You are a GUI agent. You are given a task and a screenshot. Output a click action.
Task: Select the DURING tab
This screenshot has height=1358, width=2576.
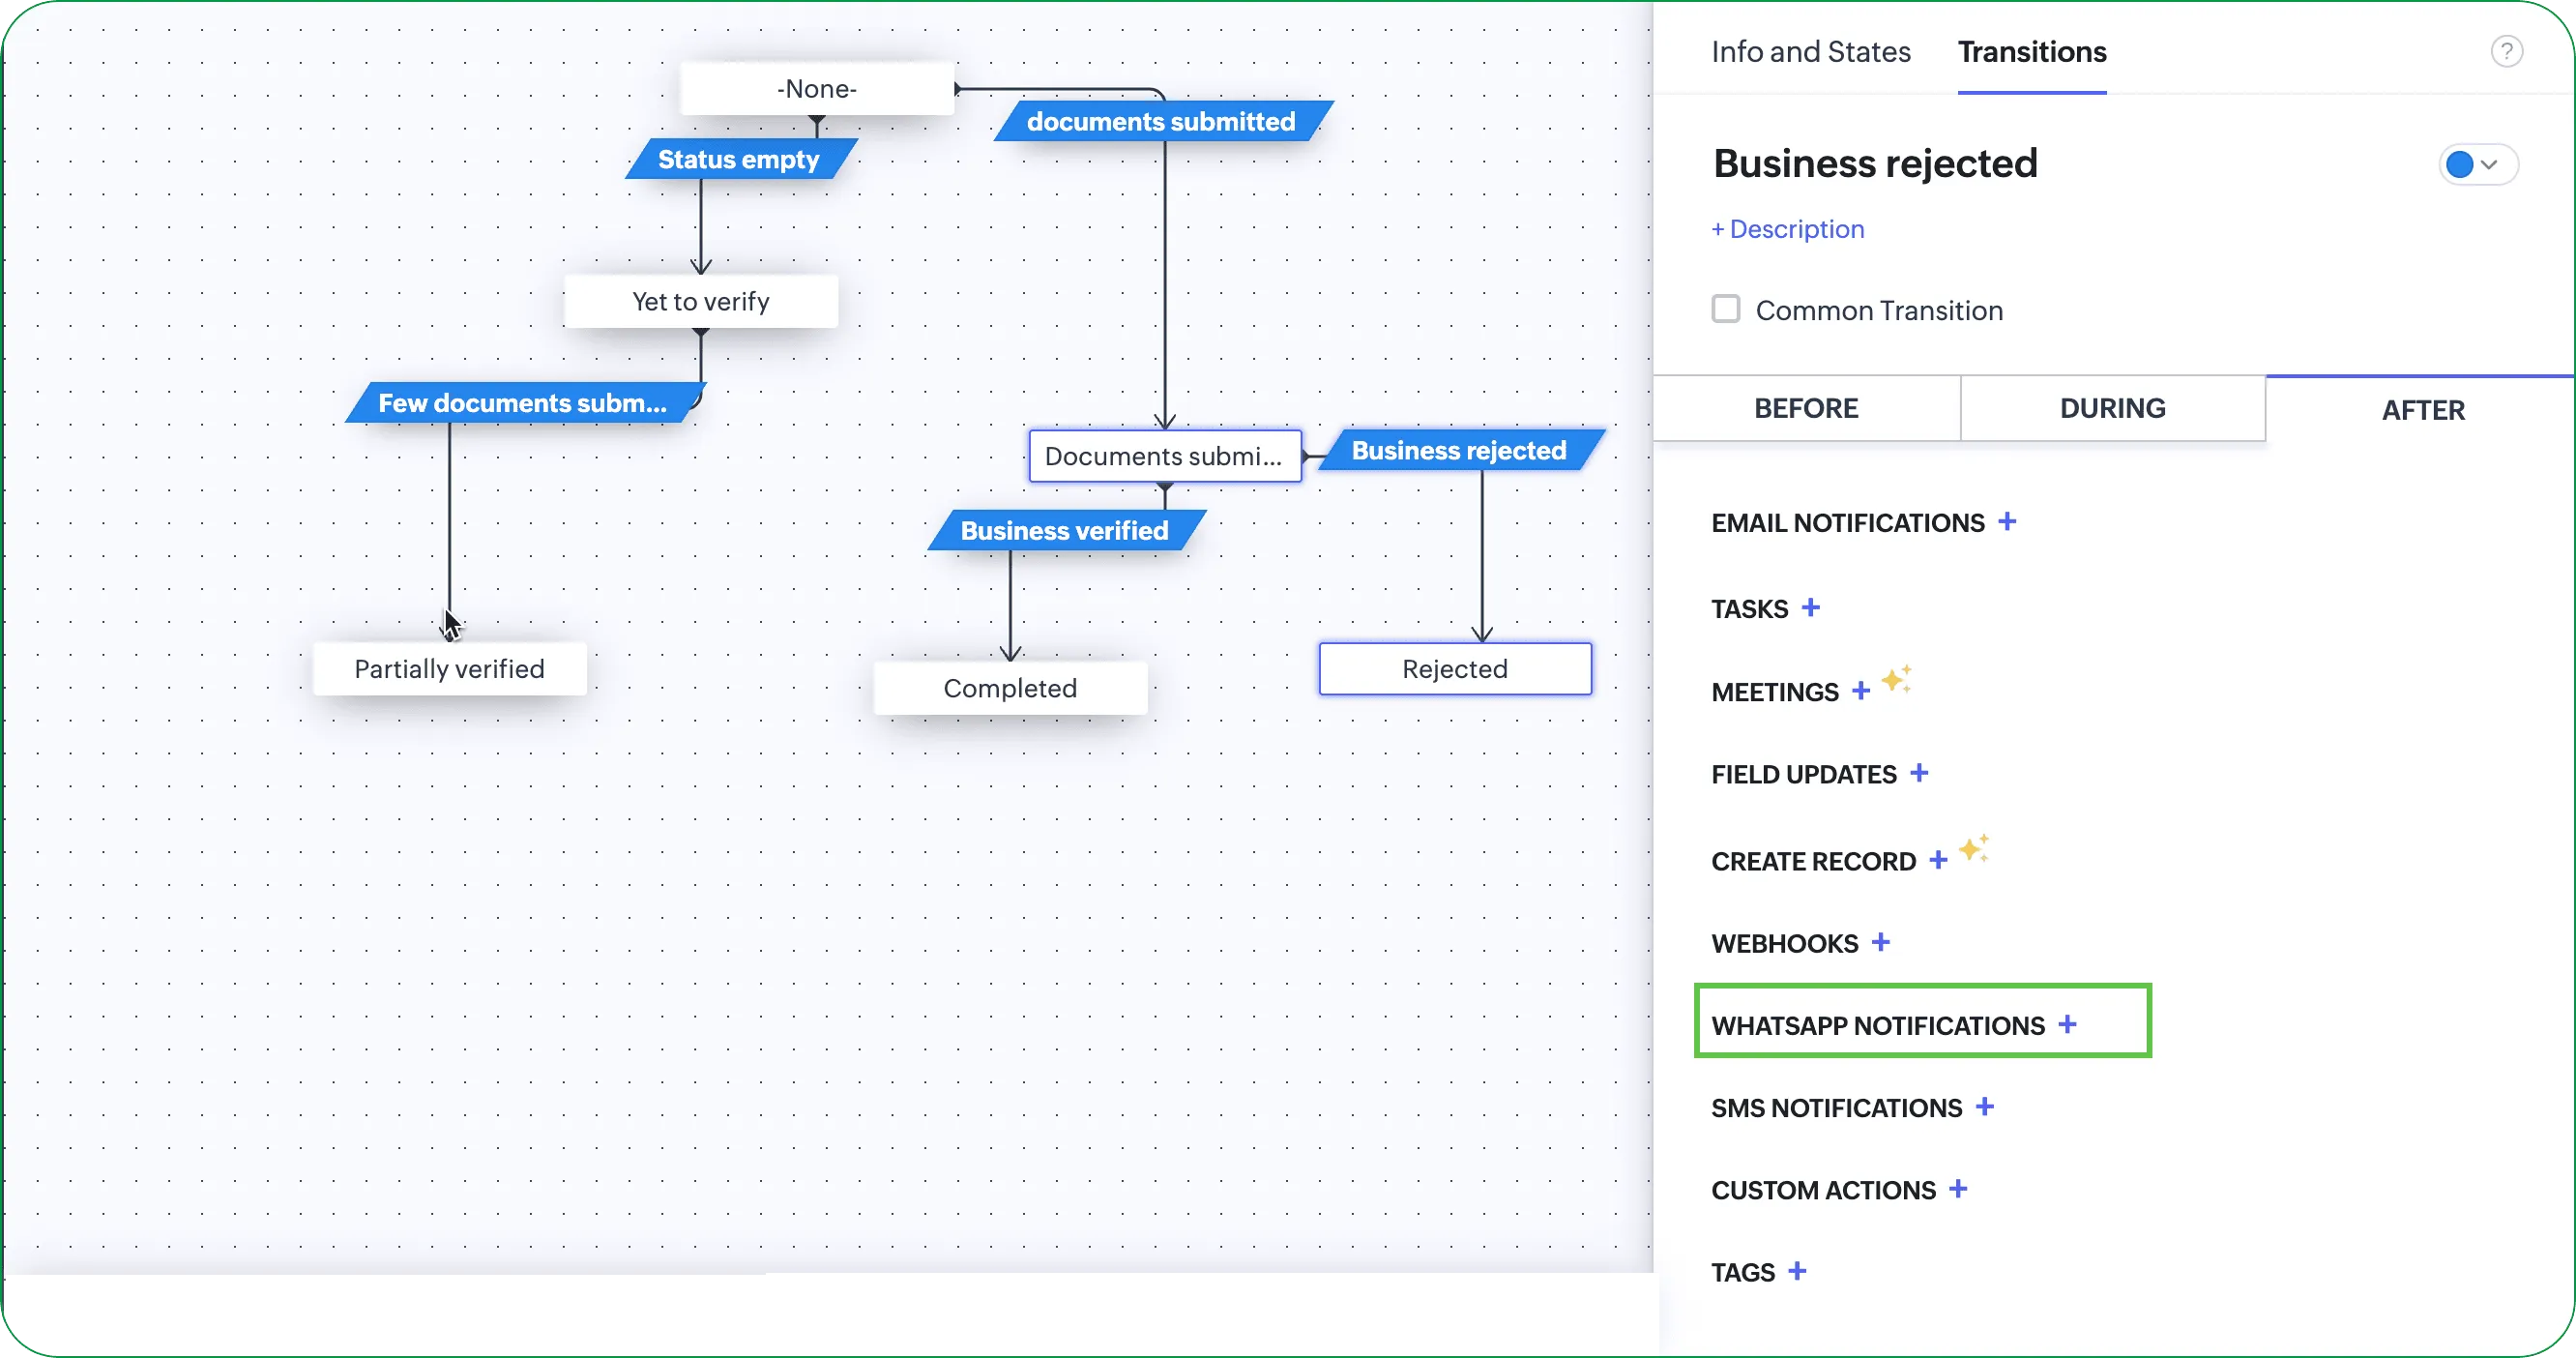pos(2112,408)
